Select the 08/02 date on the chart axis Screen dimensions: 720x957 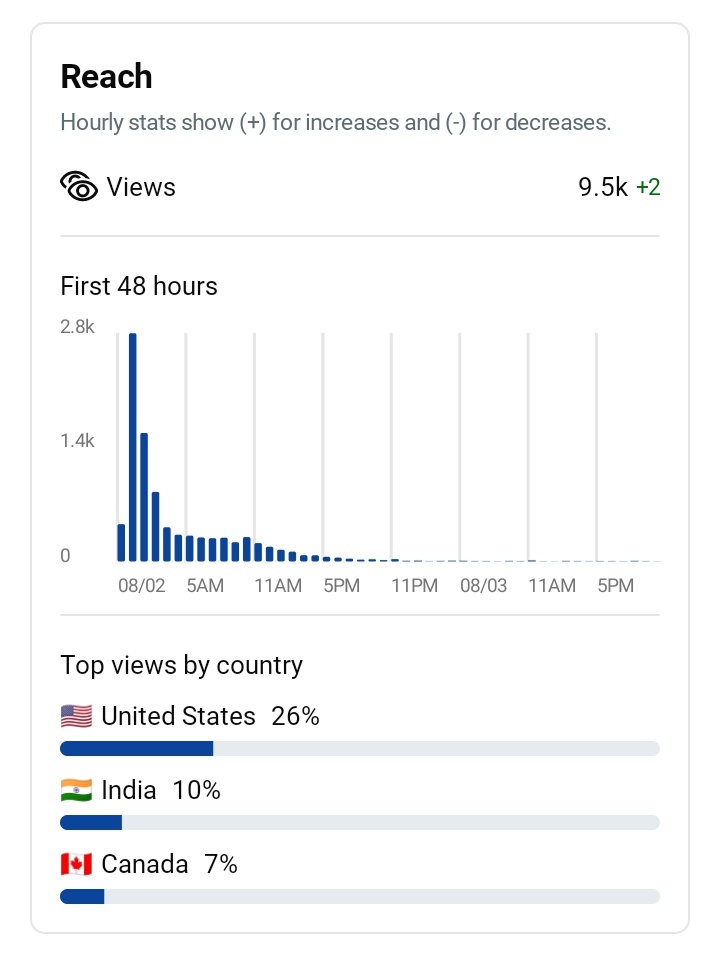141,586
